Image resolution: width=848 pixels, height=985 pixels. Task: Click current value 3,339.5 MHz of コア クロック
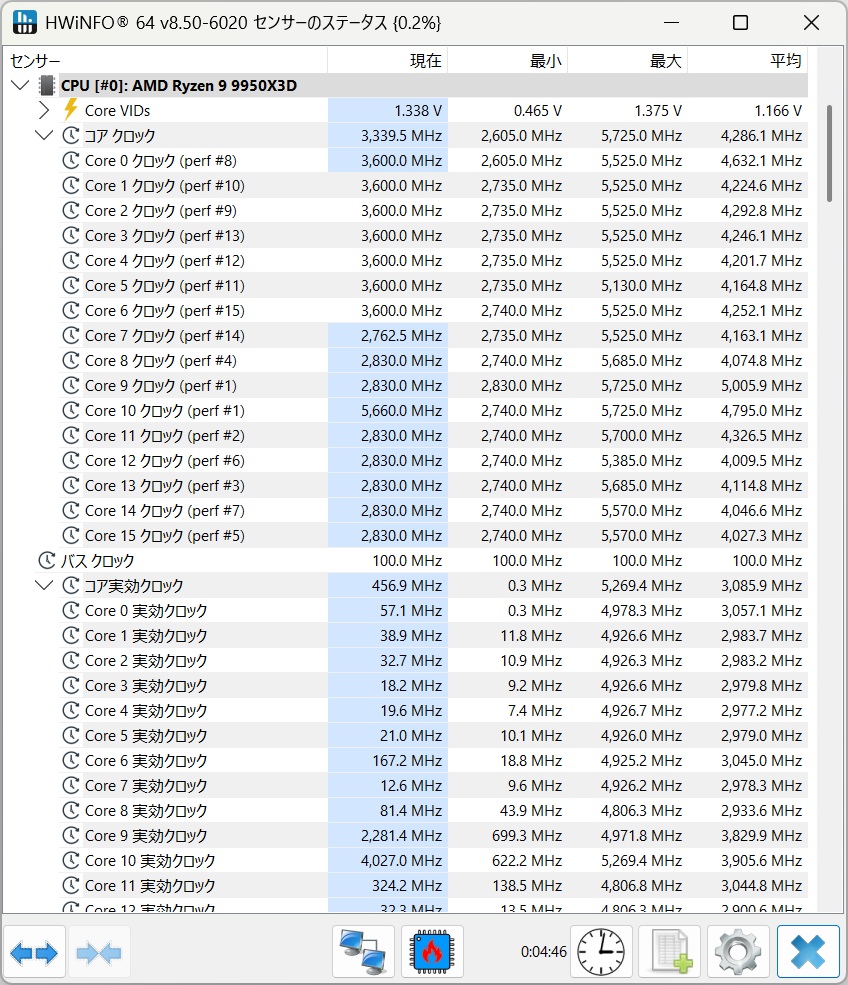pos(401,136)
